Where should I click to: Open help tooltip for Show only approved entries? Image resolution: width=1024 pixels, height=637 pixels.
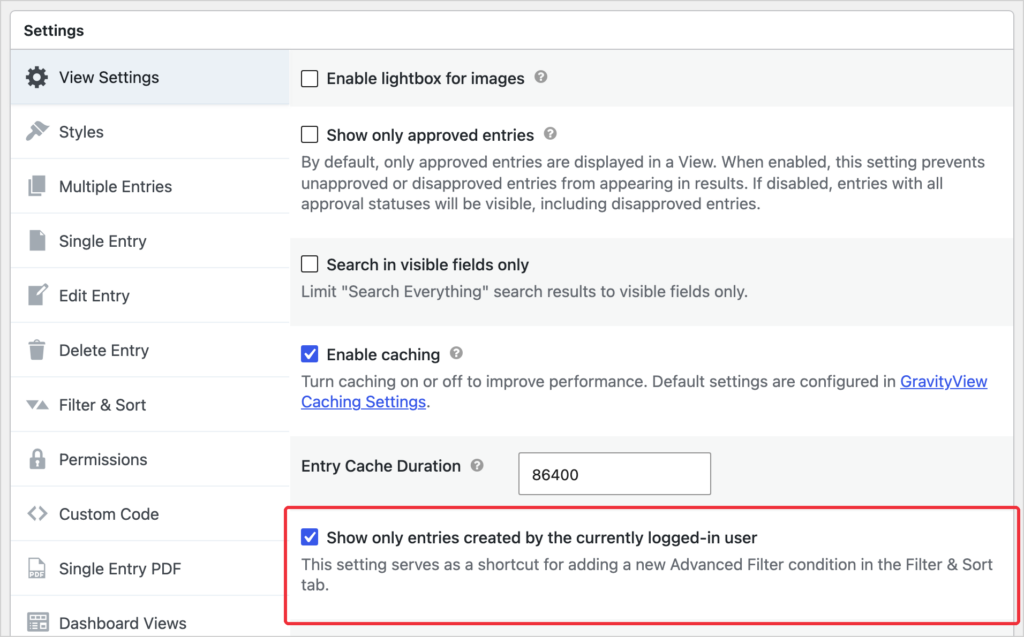click(551, 134)
